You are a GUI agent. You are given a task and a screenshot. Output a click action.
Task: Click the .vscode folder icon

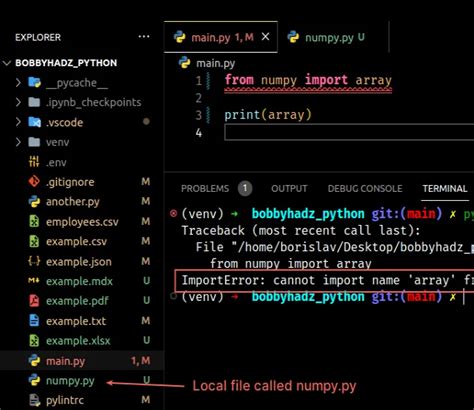pyautogui.click(x=34, y=122)
